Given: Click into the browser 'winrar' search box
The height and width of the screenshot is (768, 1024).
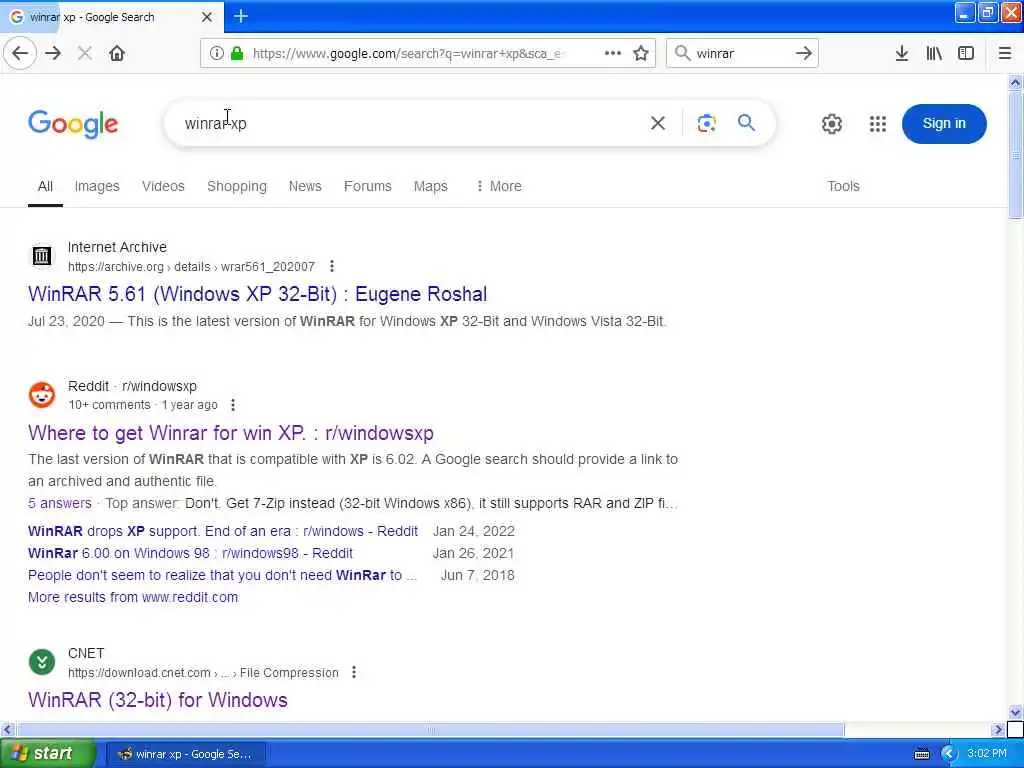Looking at the screenshot, I should pos(742,54).
